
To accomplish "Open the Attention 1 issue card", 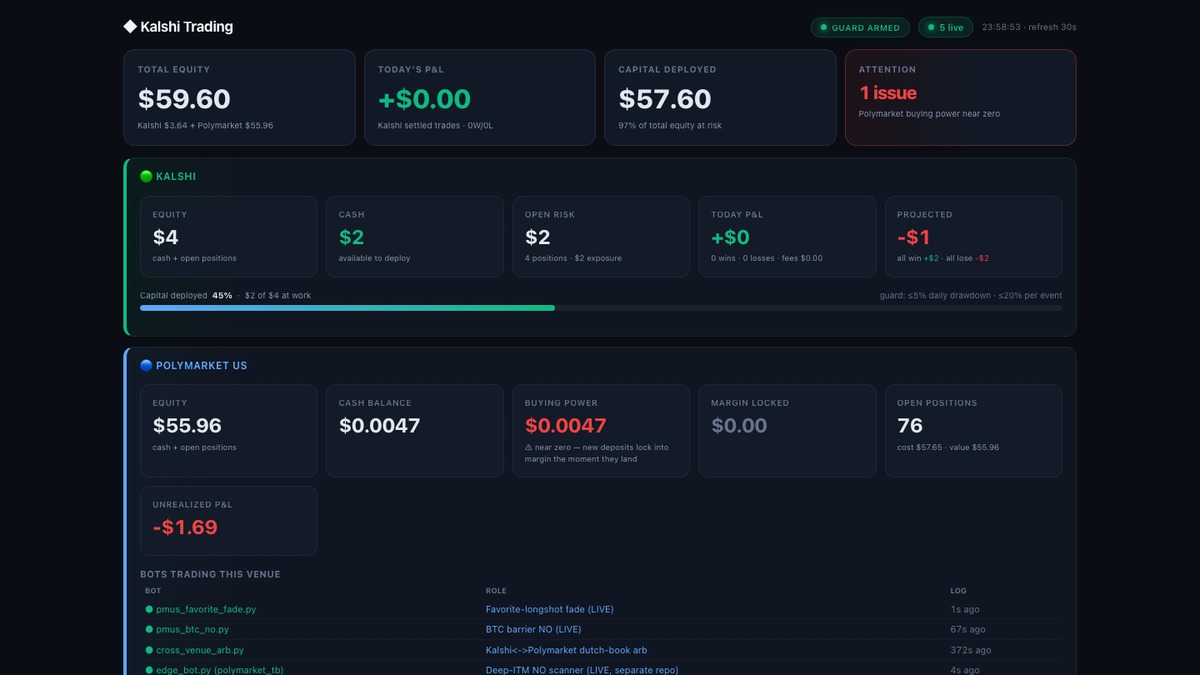I will point(960,98).
